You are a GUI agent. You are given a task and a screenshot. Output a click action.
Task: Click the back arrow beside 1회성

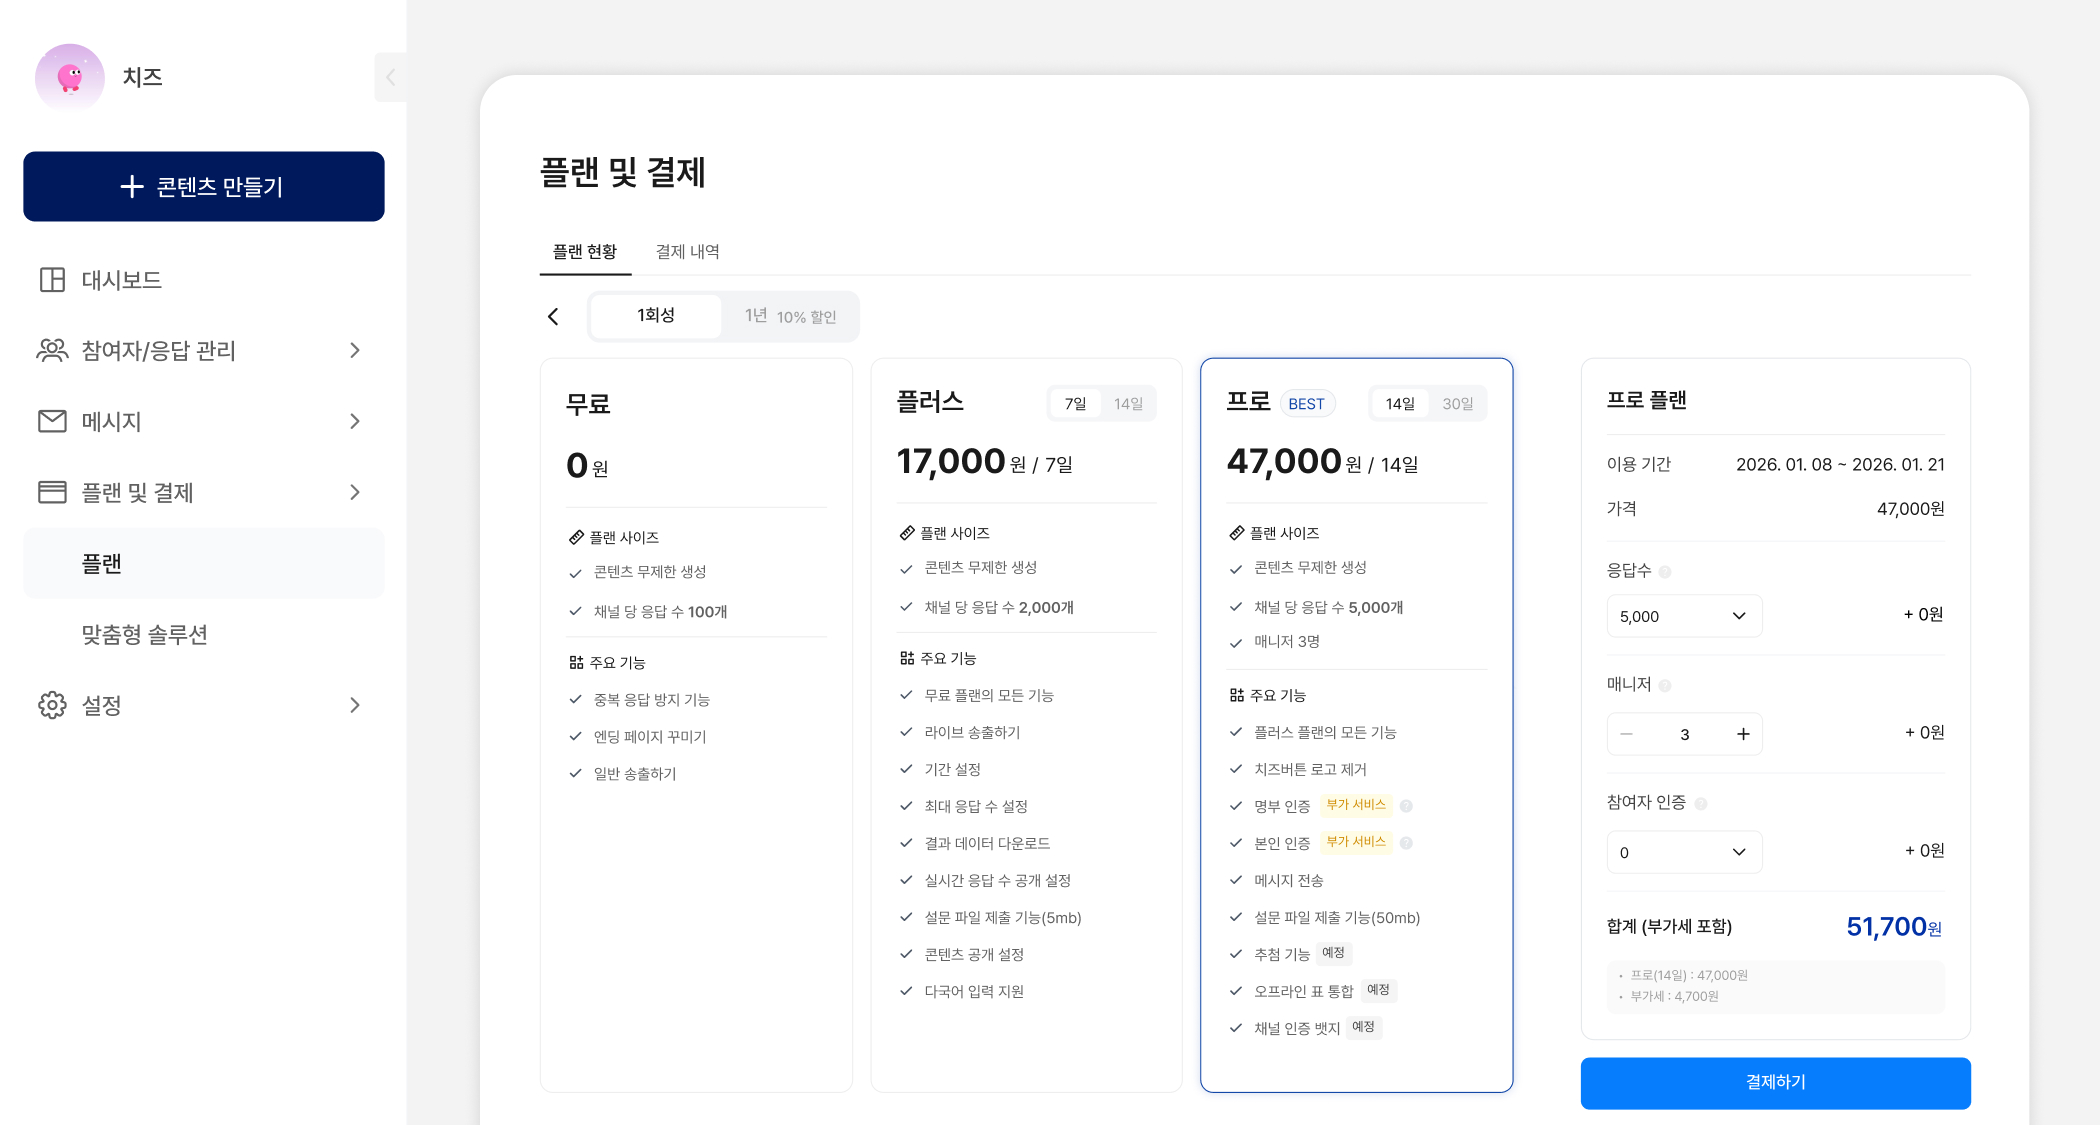(x=553, y=317)
